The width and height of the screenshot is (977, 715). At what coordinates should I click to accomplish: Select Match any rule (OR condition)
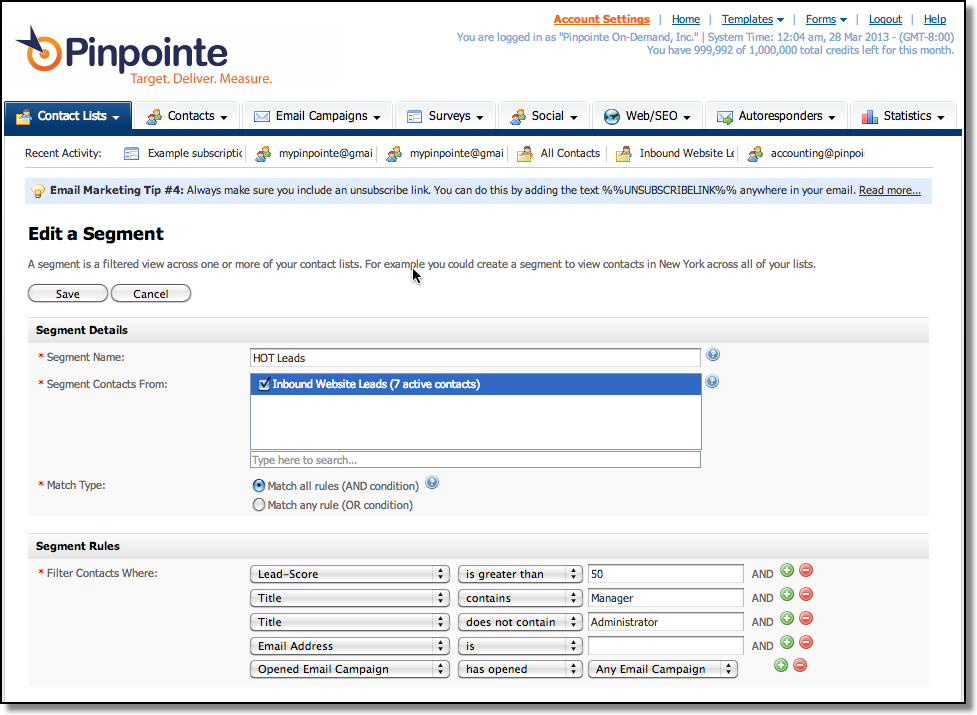(x=258, y=503)
